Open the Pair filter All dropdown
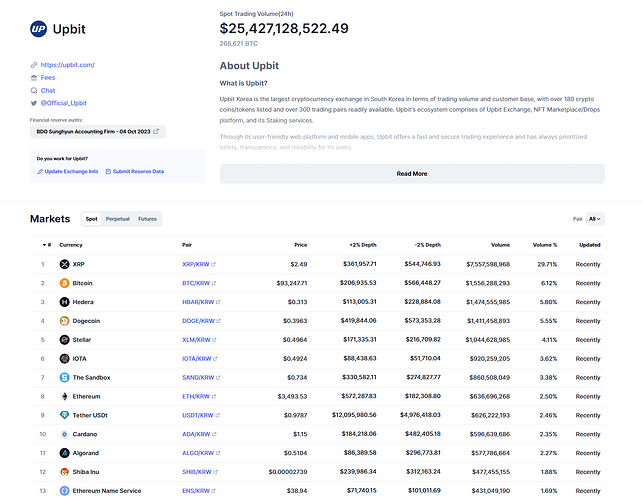Screen dimensions: 643x500 pyautogui.click(x=595, y=219)
